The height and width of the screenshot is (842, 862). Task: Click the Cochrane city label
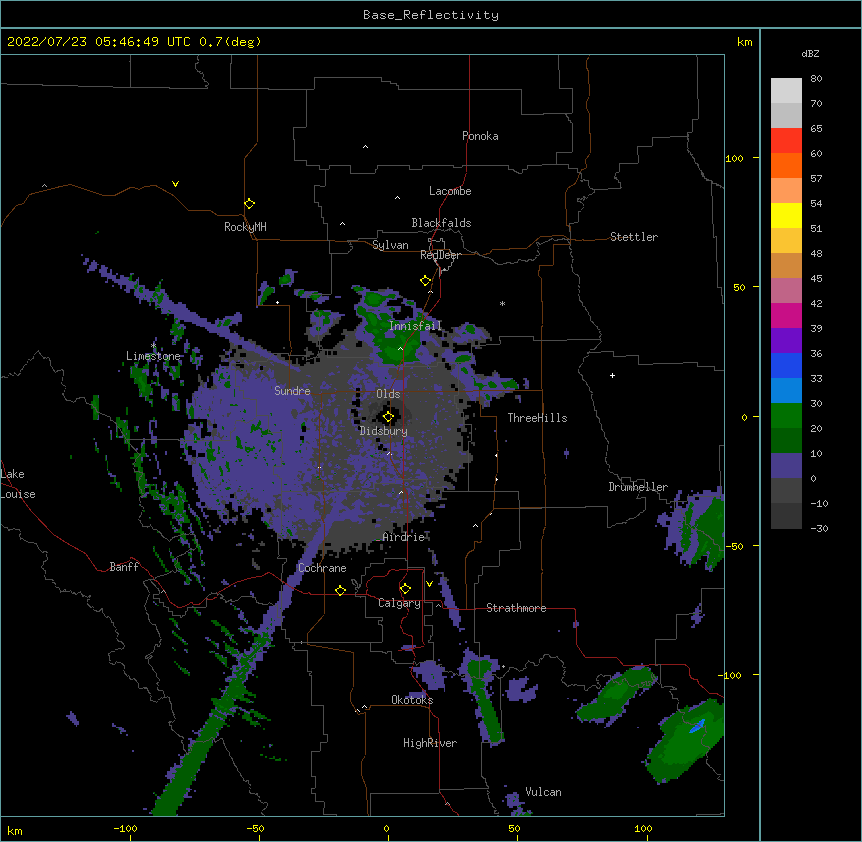tap(322, 568)
